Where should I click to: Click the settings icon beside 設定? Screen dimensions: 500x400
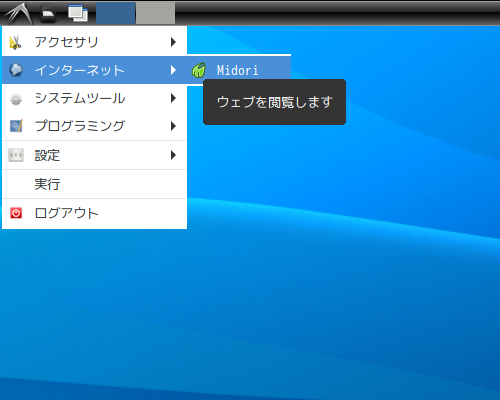point(16,155)
